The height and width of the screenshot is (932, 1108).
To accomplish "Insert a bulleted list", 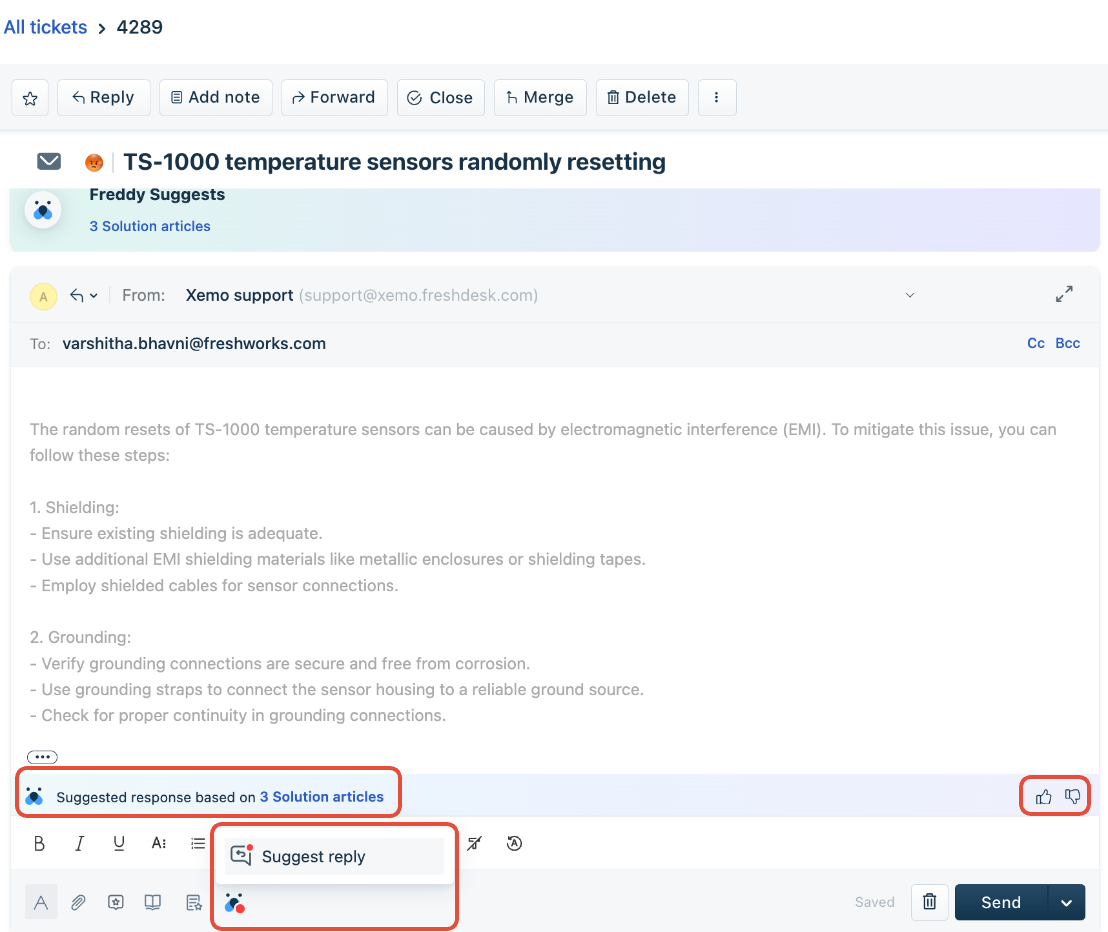I will [198, 843].
